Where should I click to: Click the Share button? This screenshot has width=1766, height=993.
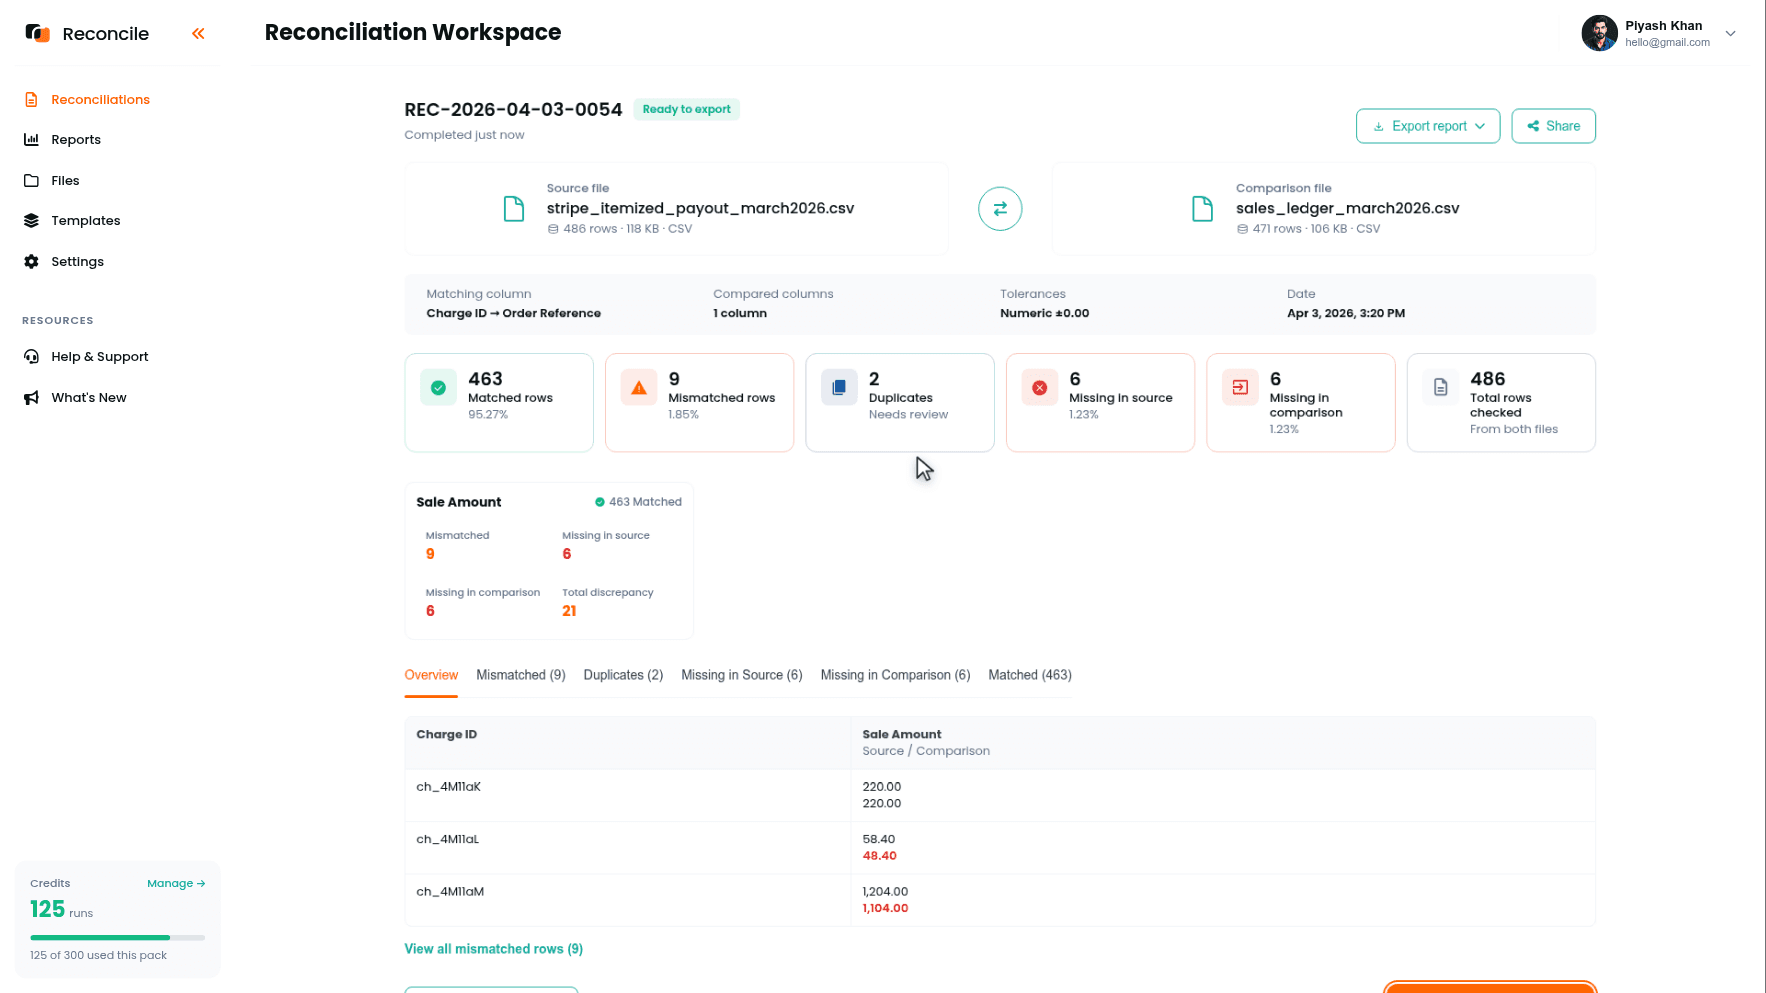[1553, 126]
